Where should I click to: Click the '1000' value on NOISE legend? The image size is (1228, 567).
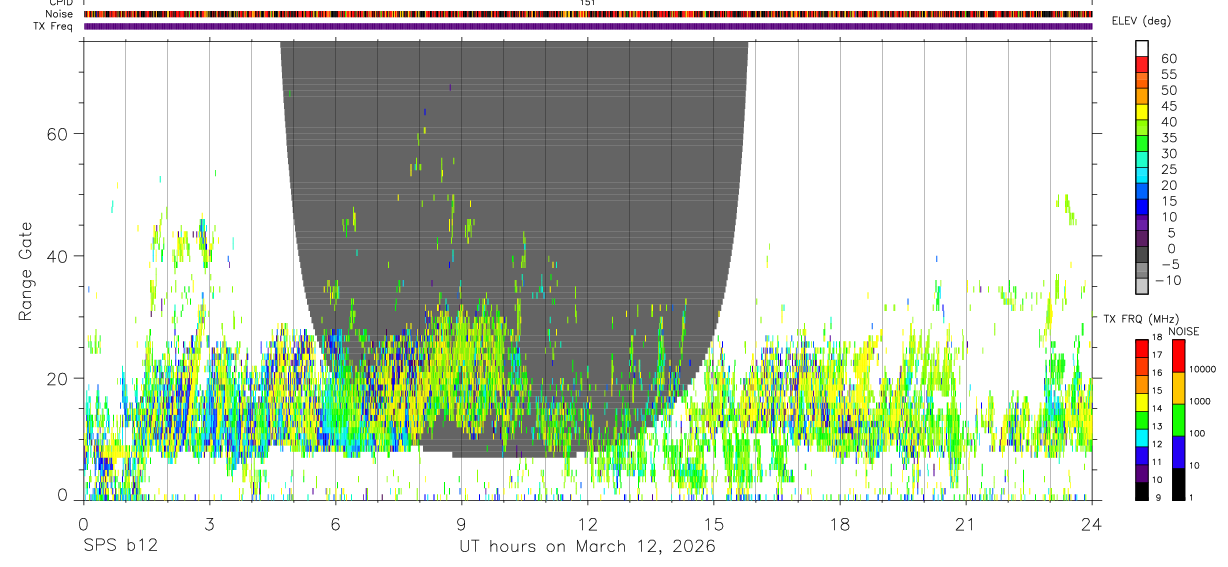[x=1200, y=402]
